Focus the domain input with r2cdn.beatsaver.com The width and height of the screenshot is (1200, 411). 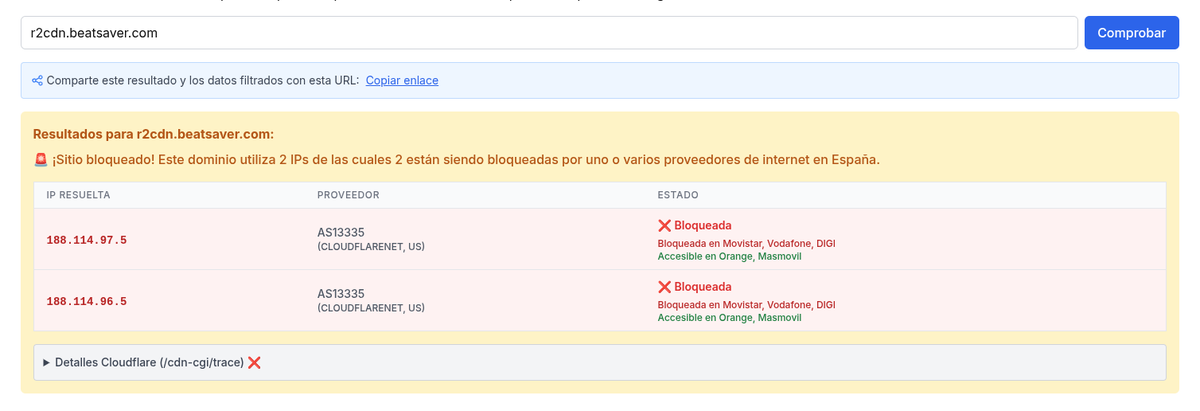click(549, 33)
